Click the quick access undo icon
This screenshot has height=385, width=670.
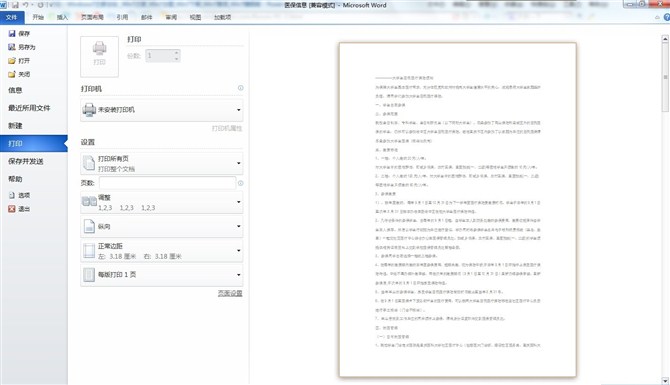[26, 5]
